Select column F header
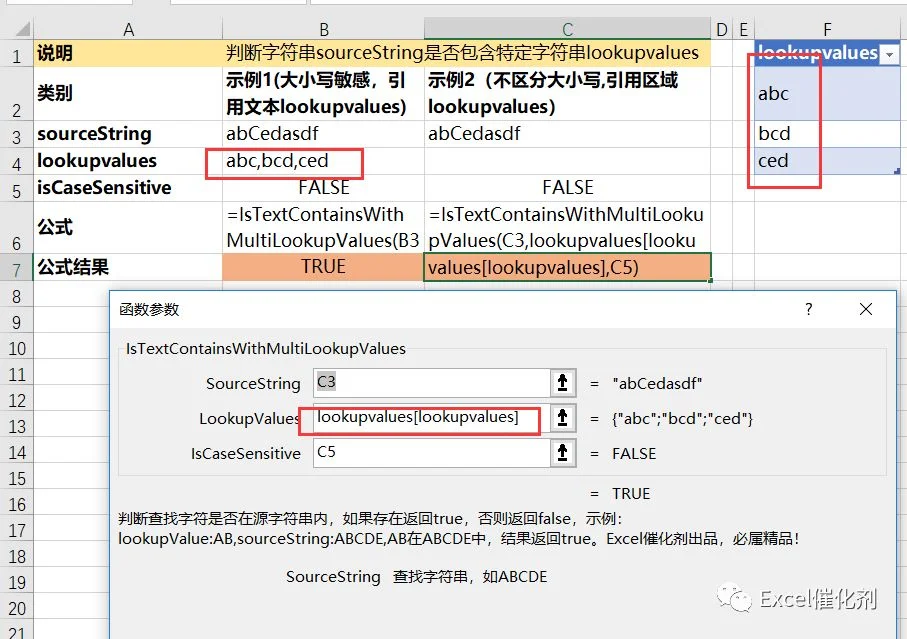907x639 pixels. click(828, 29)
